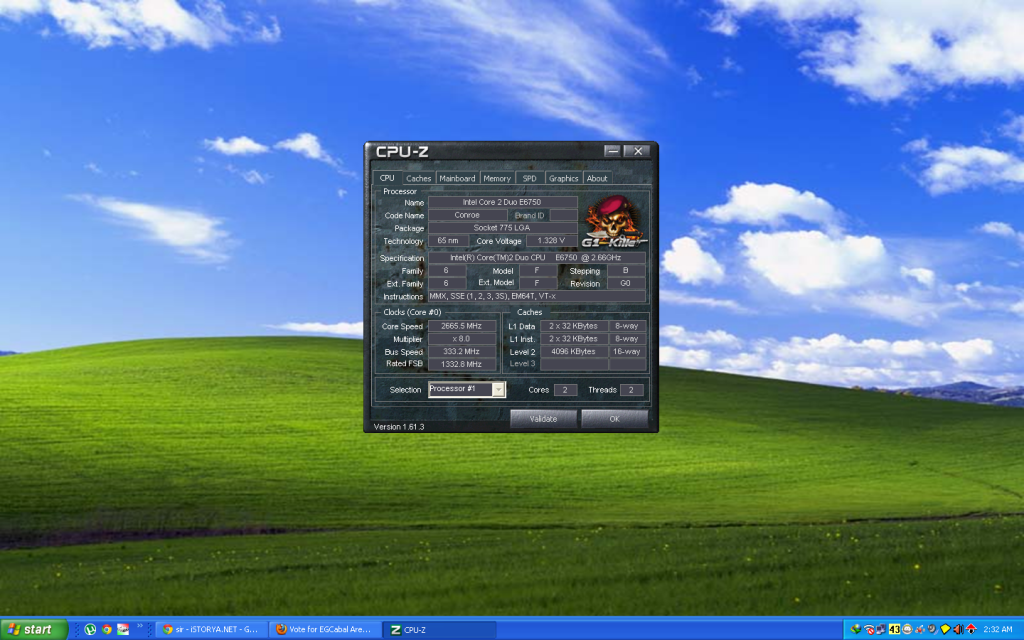The width and height of the screenshot is (1024, 640).
Task: Switch to the Vote for EGCabal Firefox window
Action: click(x=325, y=630)
